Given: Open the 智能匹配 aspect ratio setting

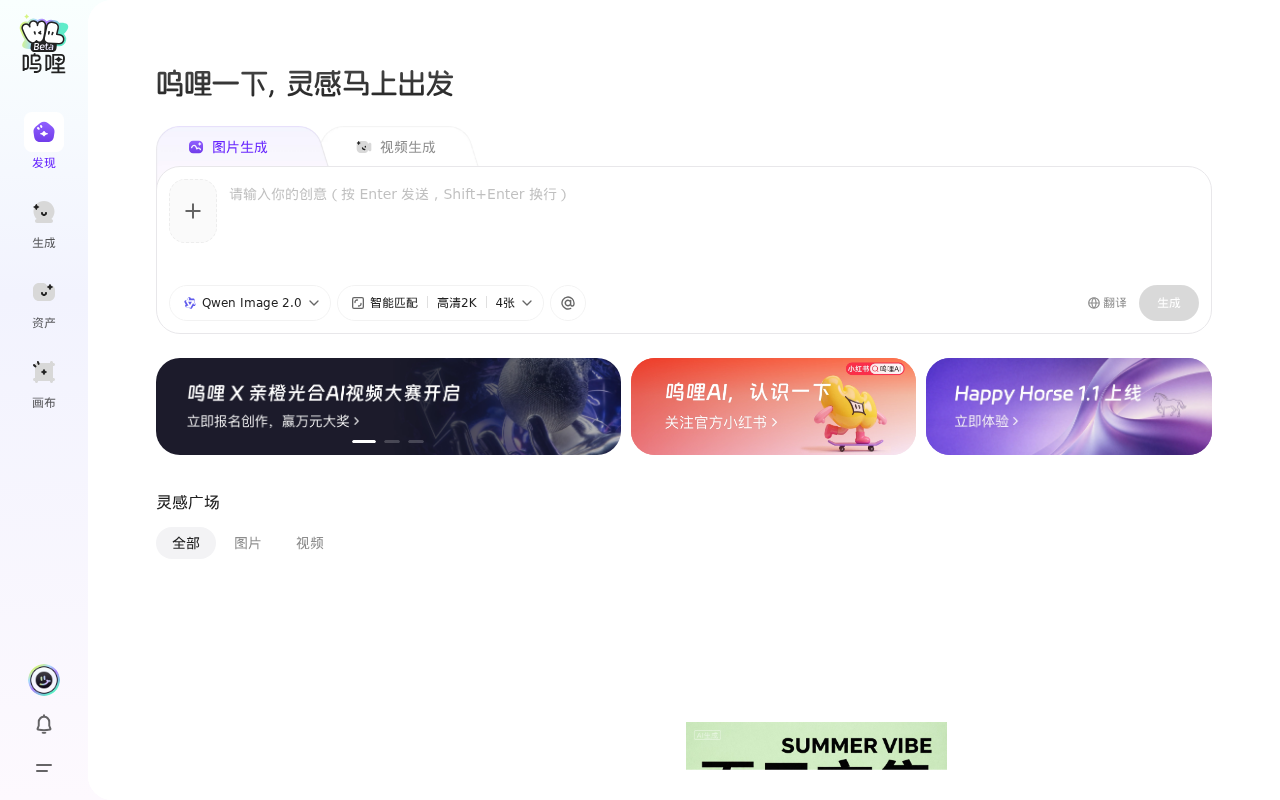Looking at the screenshot, I should click(x=385, y=303).
